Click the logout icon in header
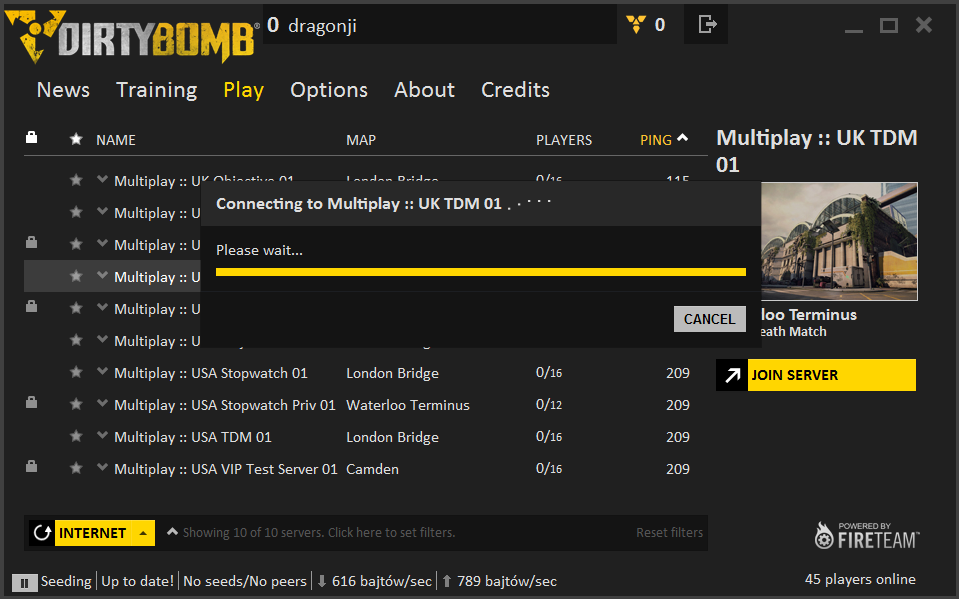This screenshot has height=599, width=959. (706, 25)
